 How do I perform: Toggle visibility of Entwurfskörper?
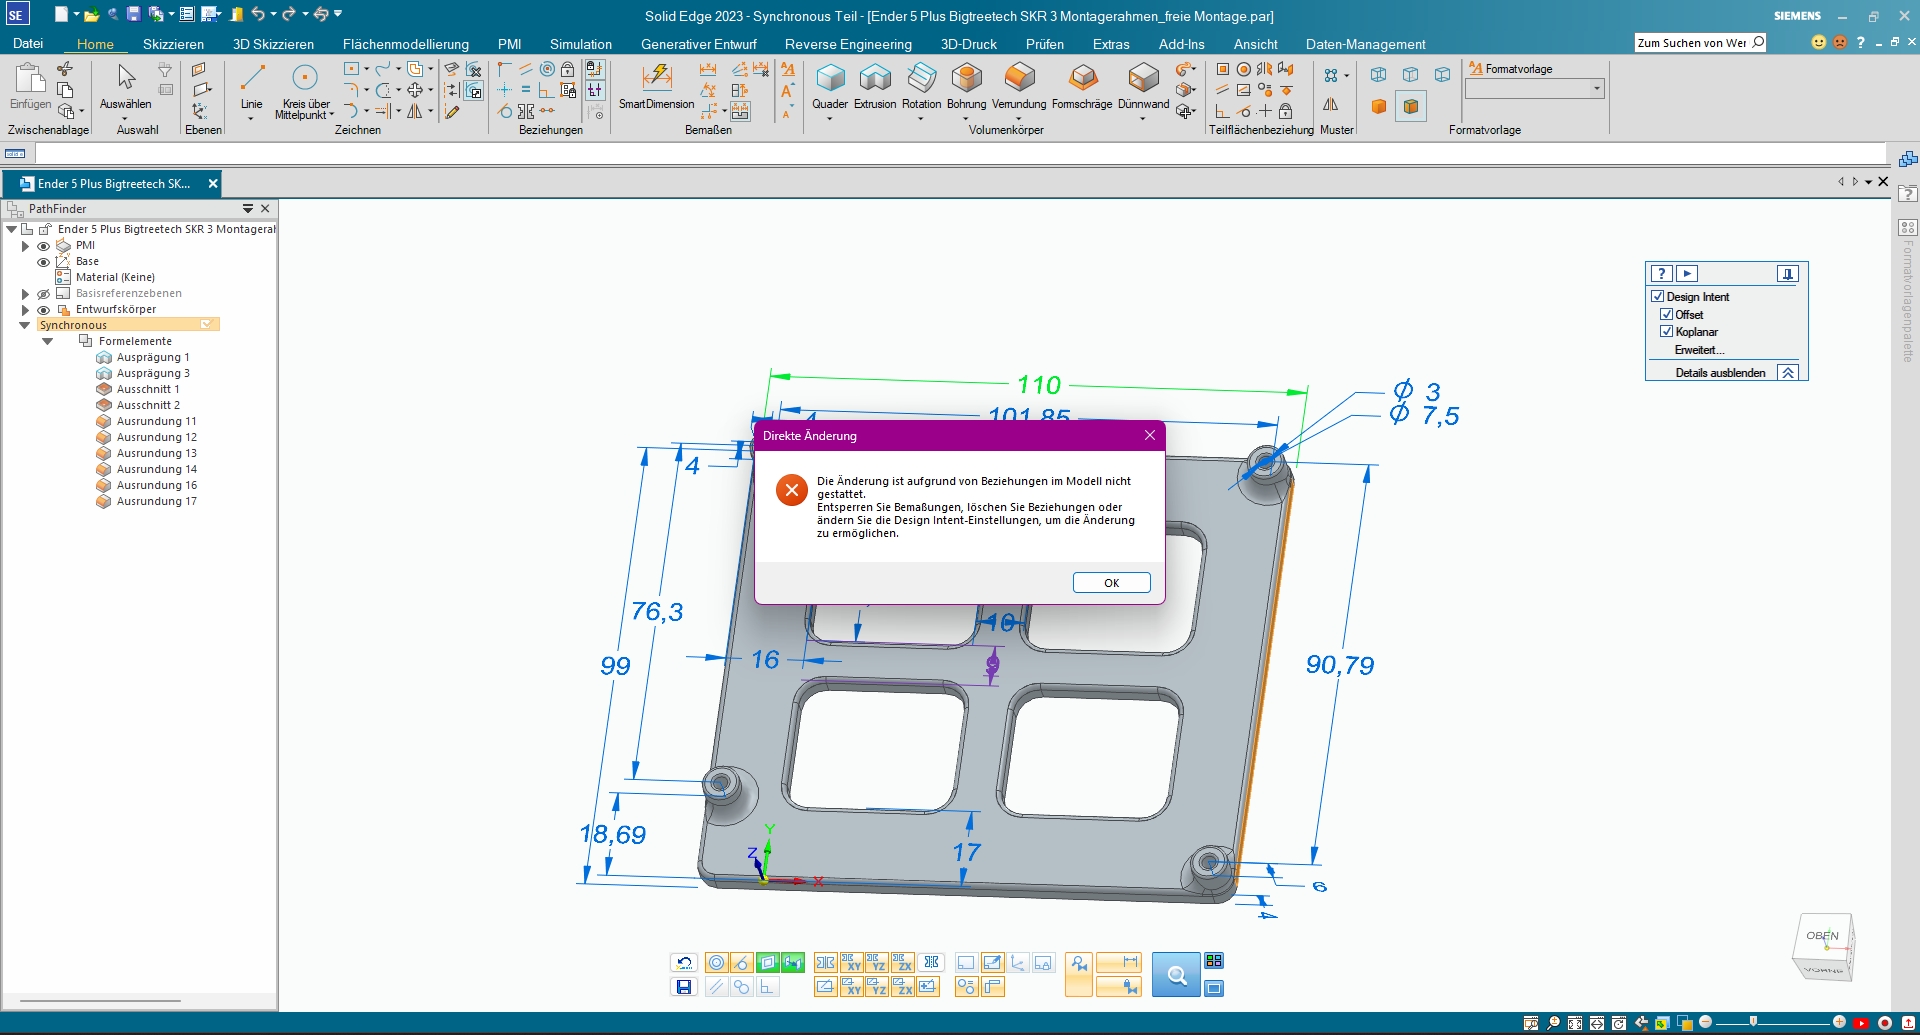43,310
